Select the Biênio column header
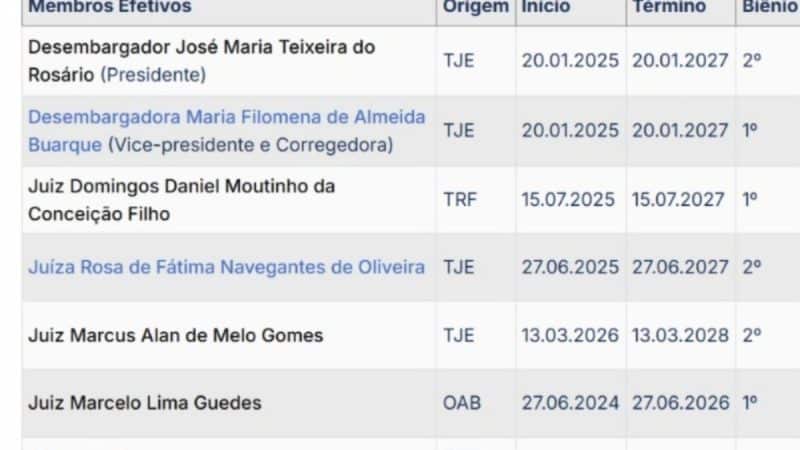Screen dimensions: 800x450 click(768, 7)
